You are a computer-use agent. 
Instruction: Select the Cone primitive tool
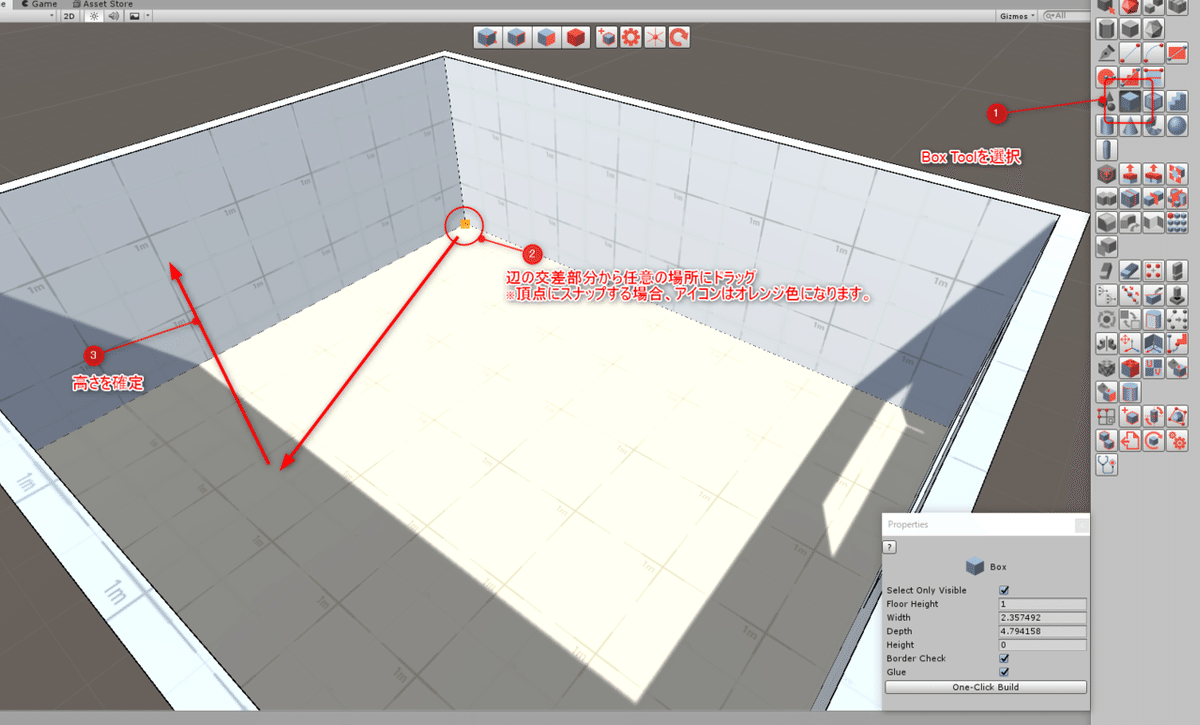click(x=1131, y=126)
